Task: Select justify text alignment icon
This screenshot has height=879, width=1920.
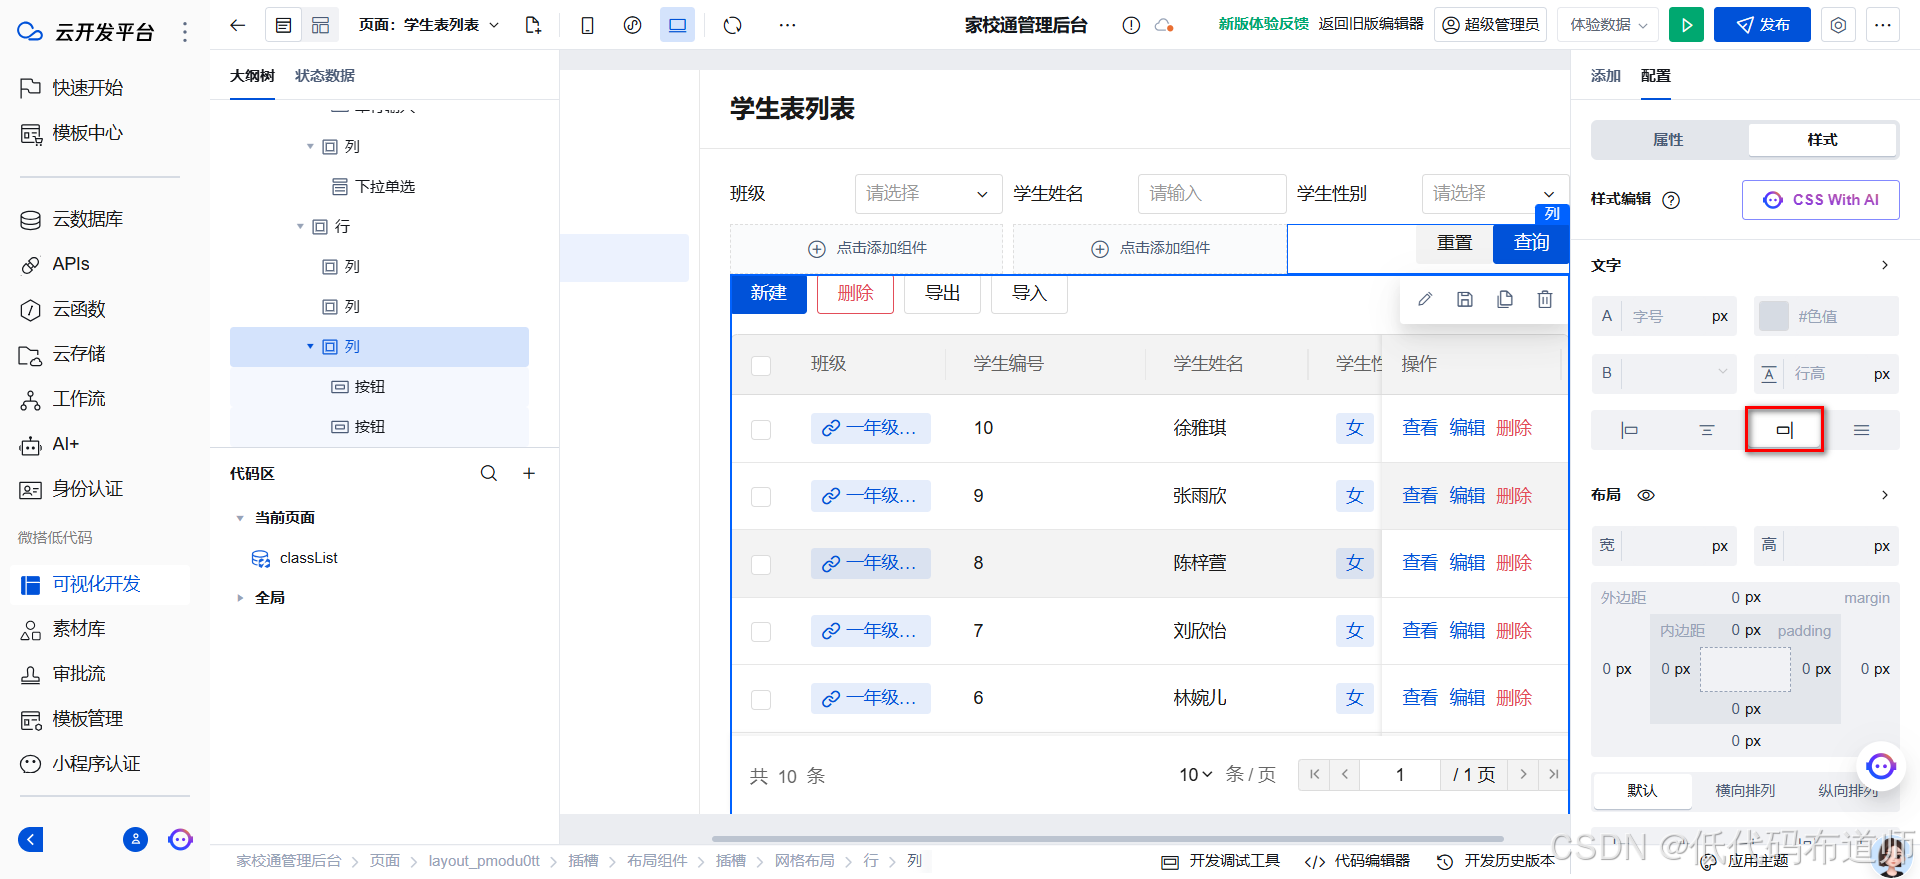Action: pyautogui.click(x=1861, y=430)
